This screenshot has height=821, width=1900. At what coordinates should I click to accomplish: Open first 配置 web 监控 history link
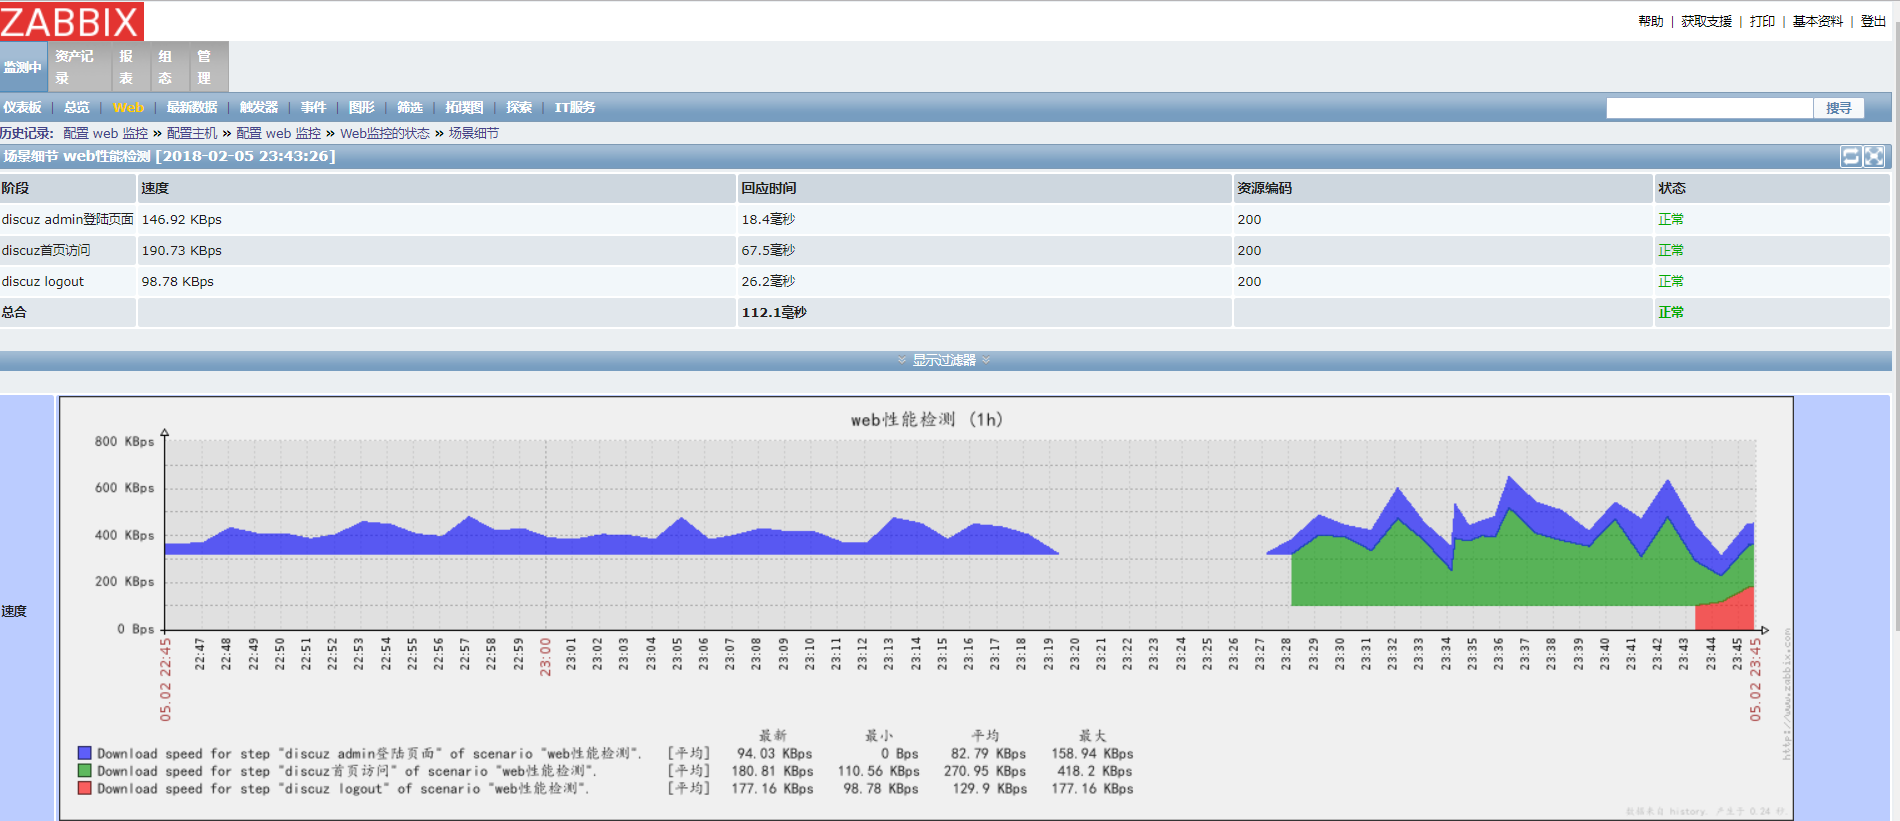coord(105,133)
